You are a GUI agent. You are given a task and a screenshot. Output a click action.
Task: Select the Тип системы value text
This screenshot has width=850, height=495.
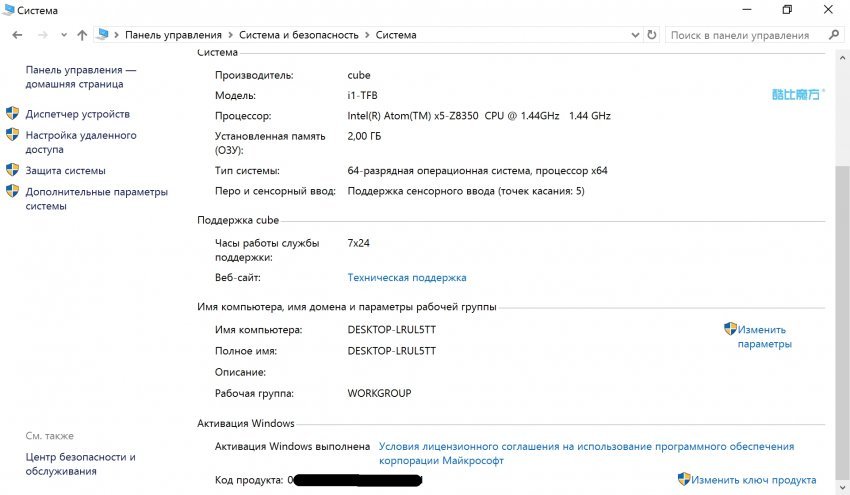click(477, 171)
